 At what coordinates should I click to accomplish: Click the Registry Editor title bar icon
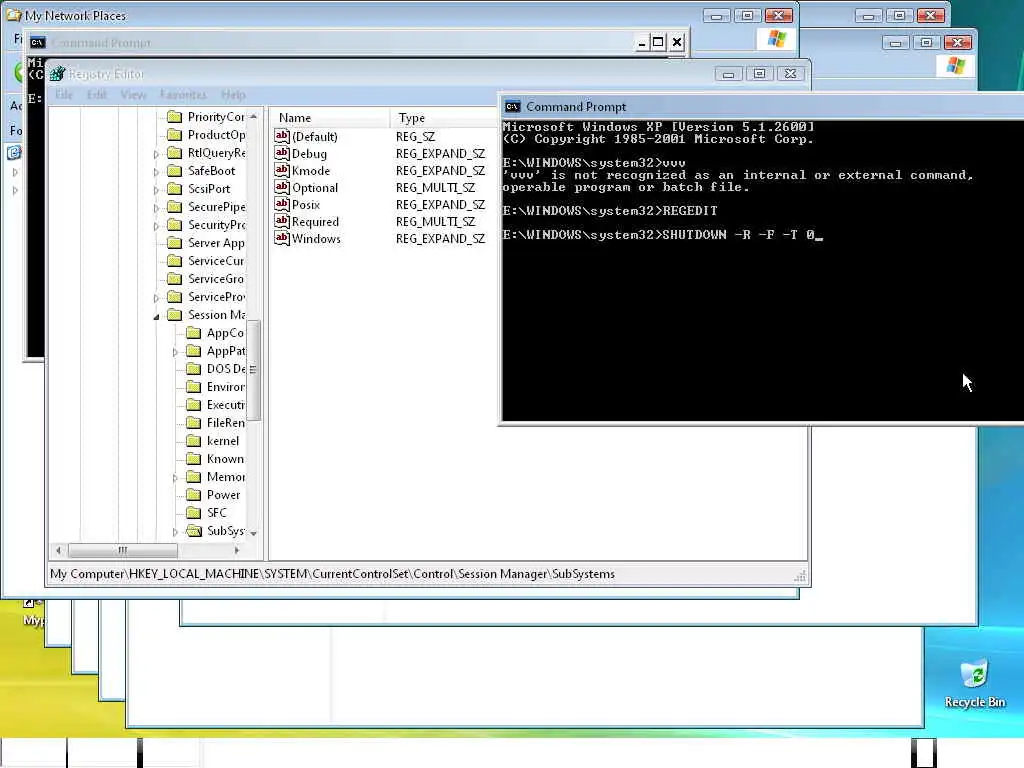click(x=57, y=74)
